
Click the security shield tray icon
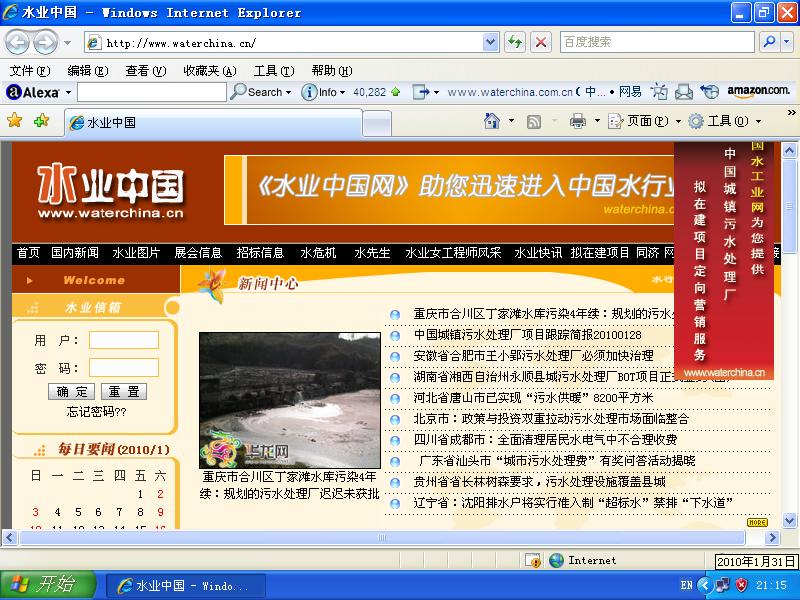coord(741,585)
